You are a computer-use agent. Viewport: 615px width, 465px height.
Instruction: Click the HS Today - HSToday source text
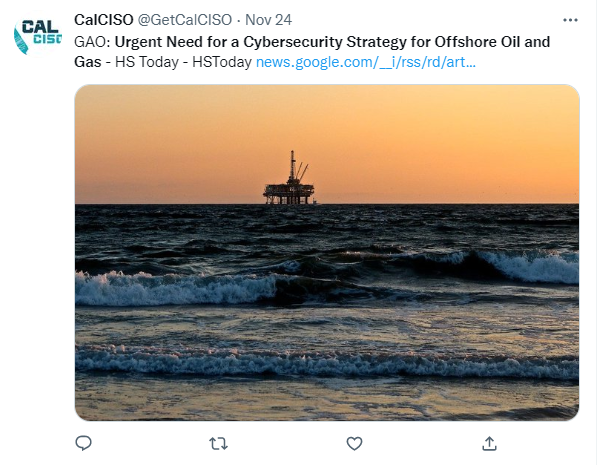pyautogui.click(x=183, y=62)
